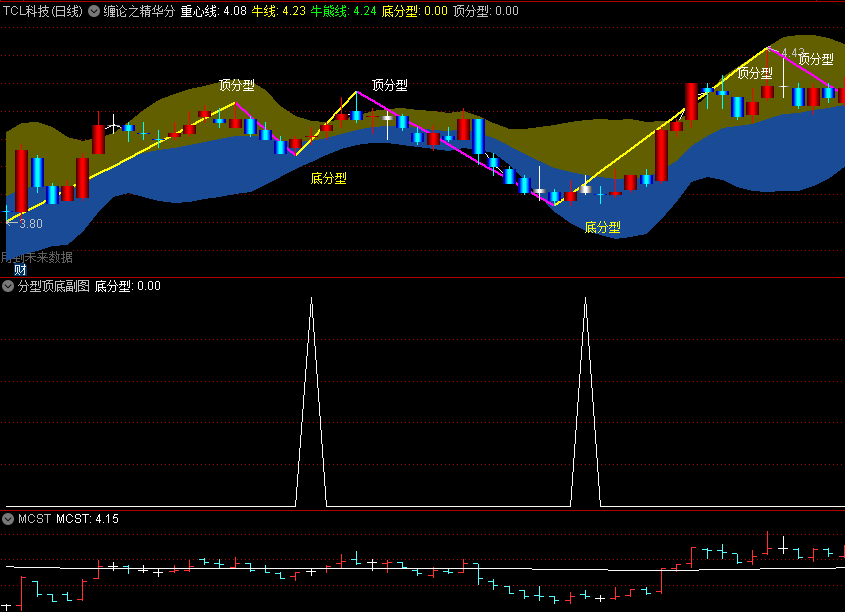Click the 牛熊线: 4.24 value label

pyautogui.click(x=343, y=11)
